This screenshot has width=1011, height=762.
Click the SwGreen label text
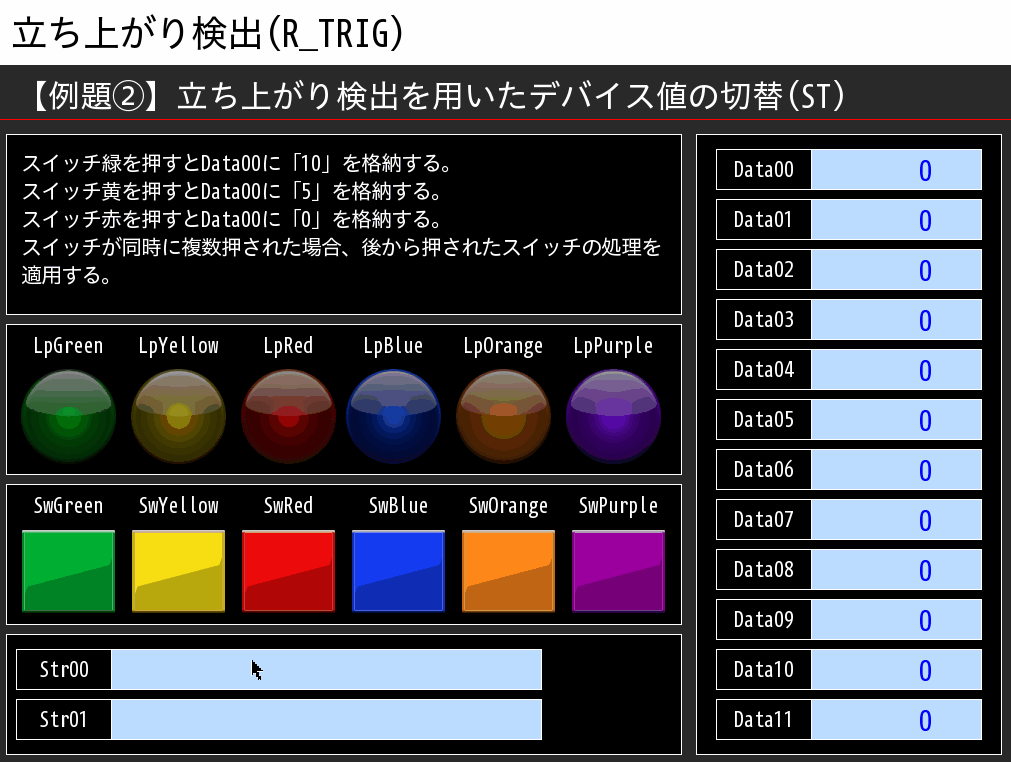click(68, 505)
